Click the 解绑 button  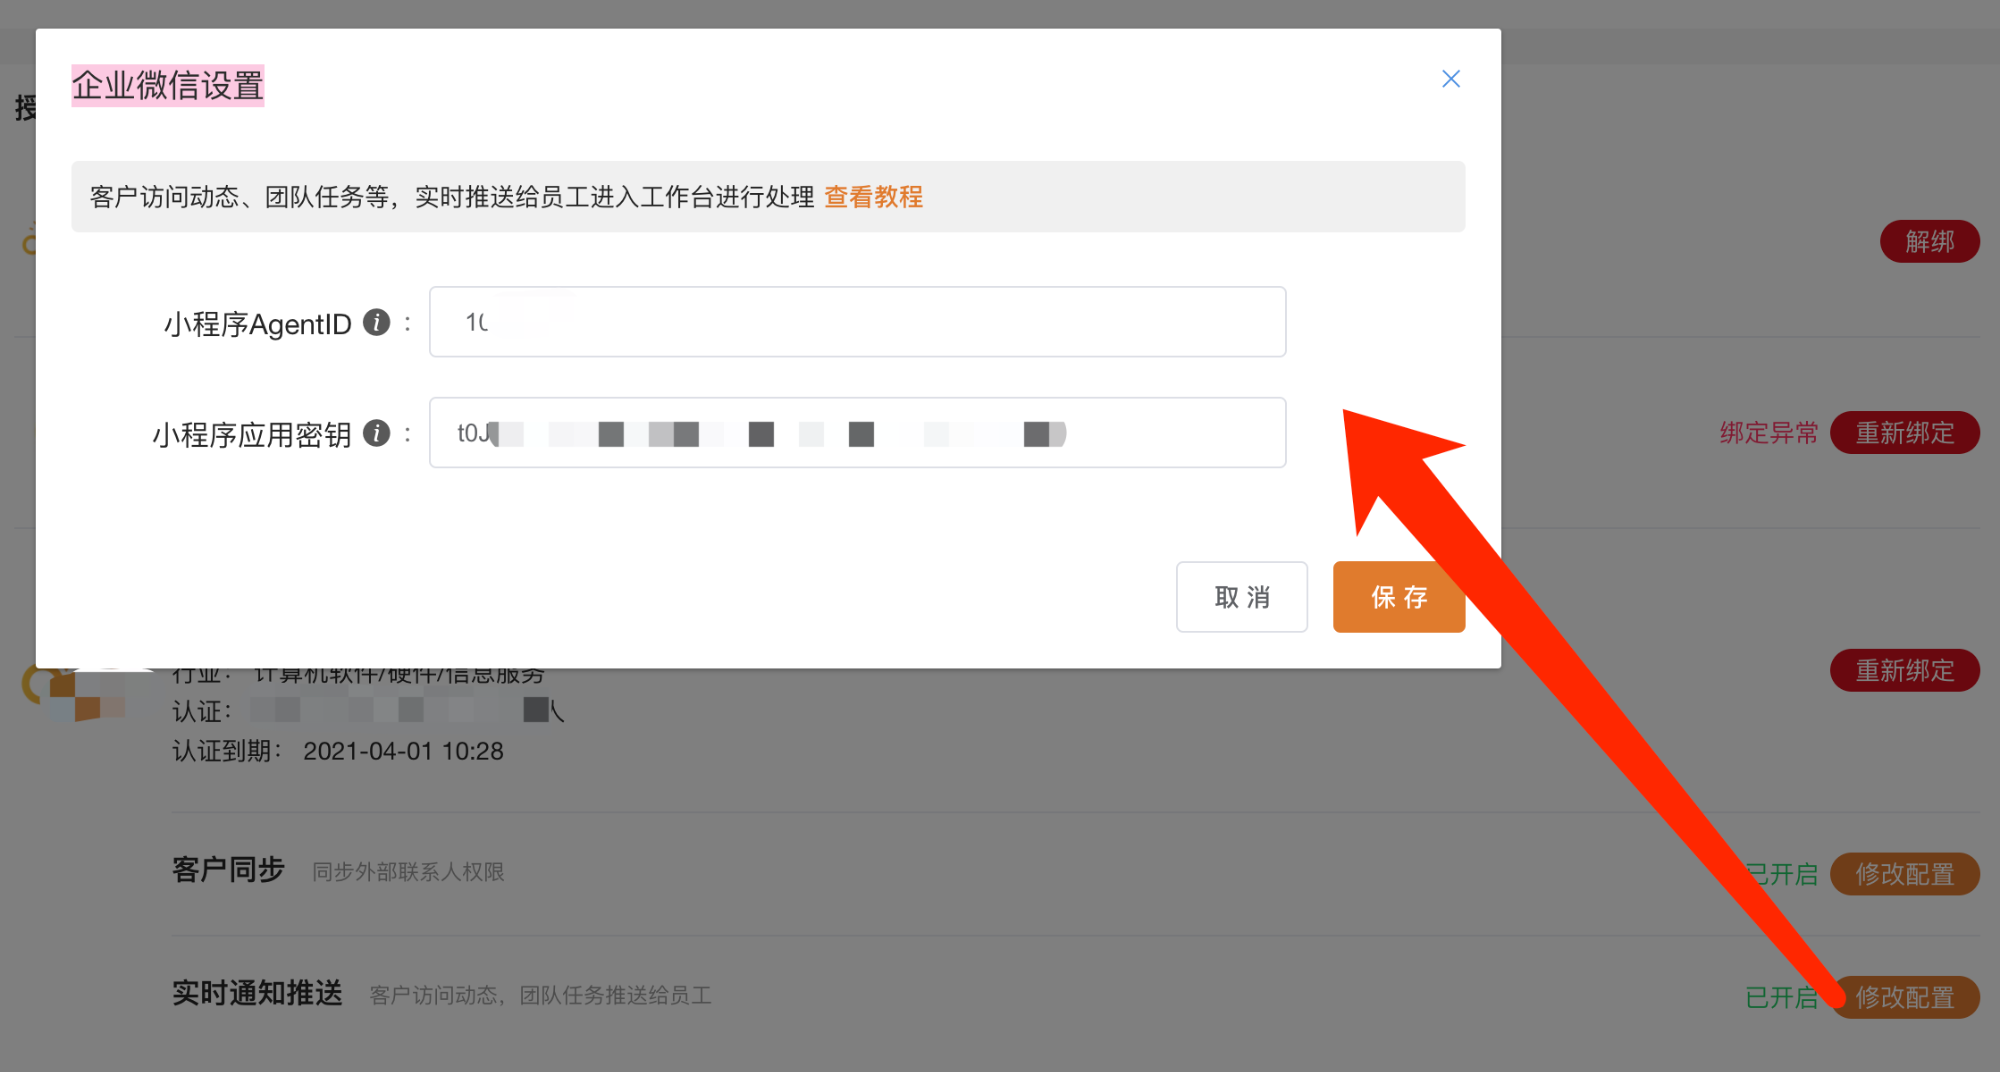click(1928, 242)
